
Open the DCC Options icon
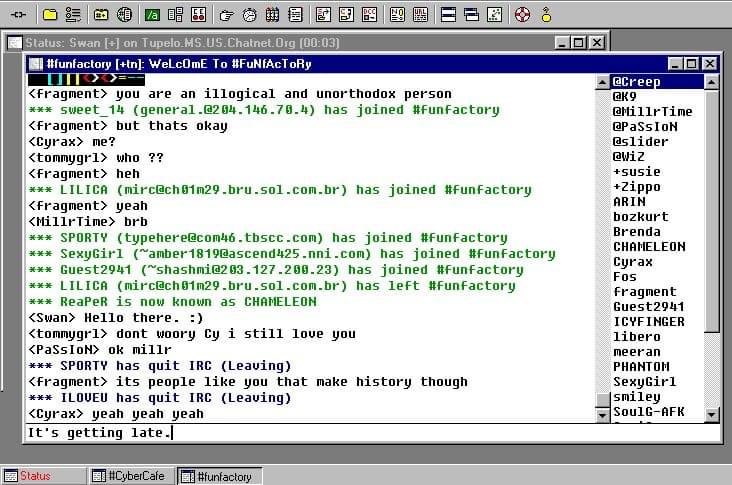point(369,15)
